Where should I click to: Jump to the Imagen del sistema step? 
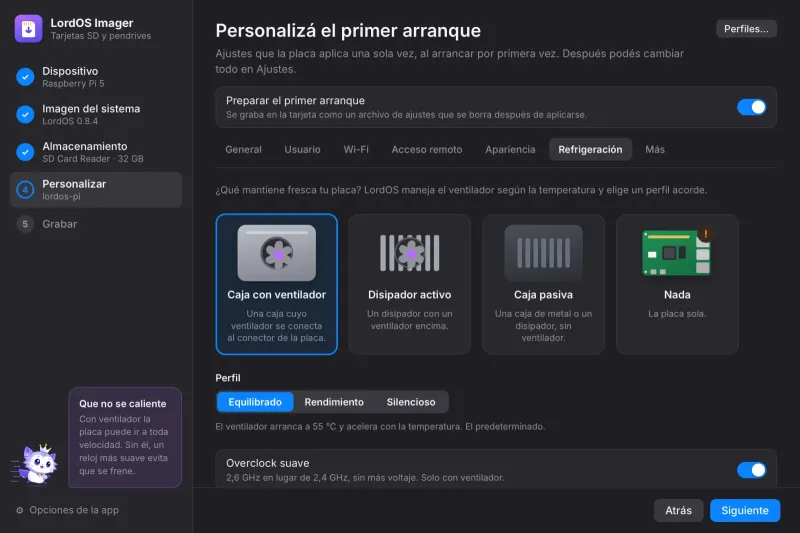96,114
